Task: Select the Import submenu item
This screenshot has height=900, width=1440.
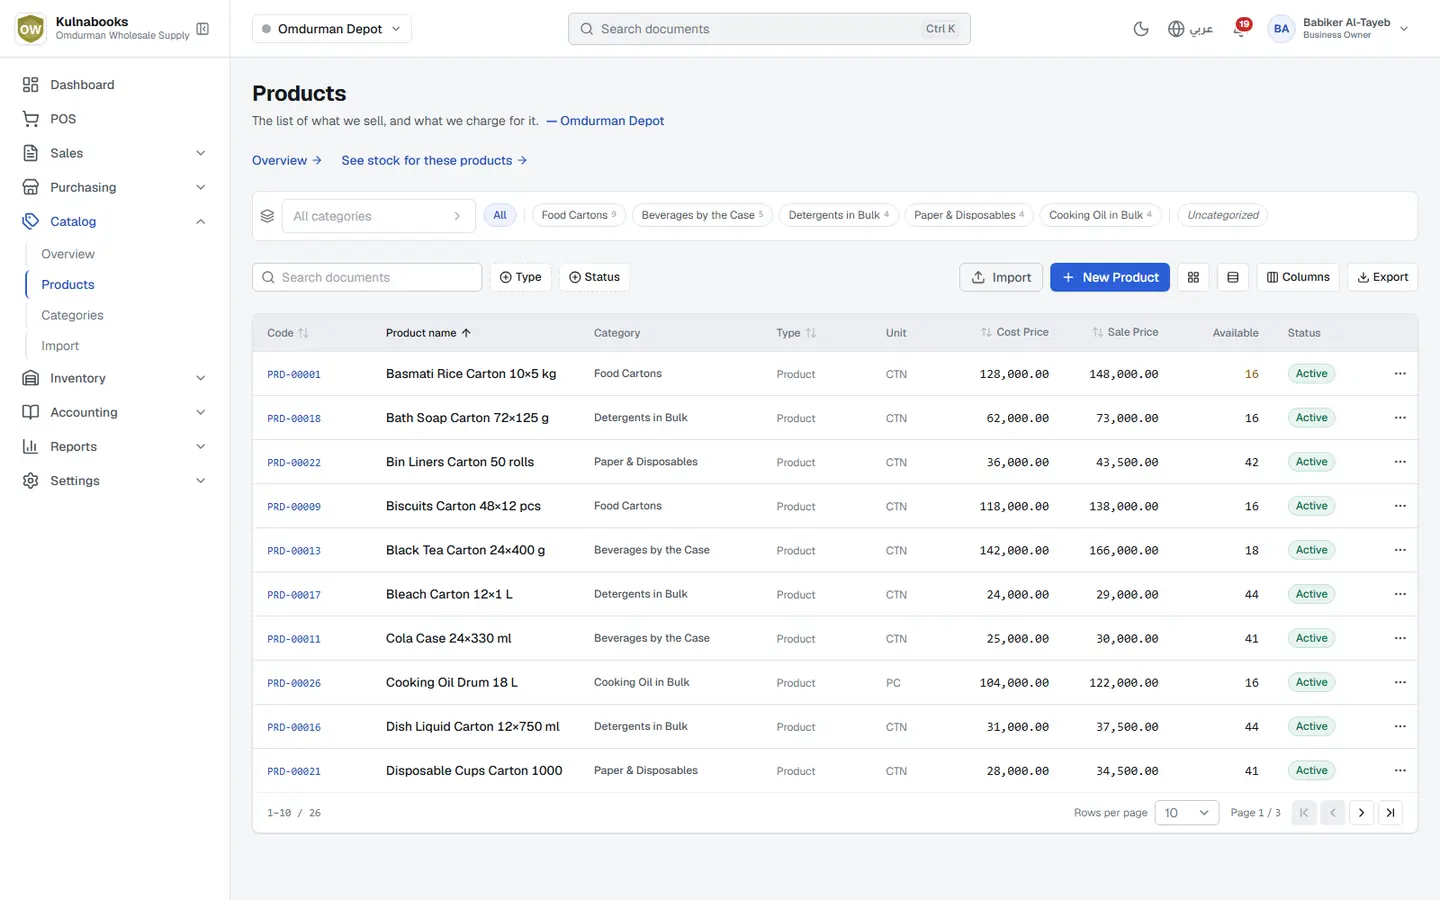Action: 60,346
